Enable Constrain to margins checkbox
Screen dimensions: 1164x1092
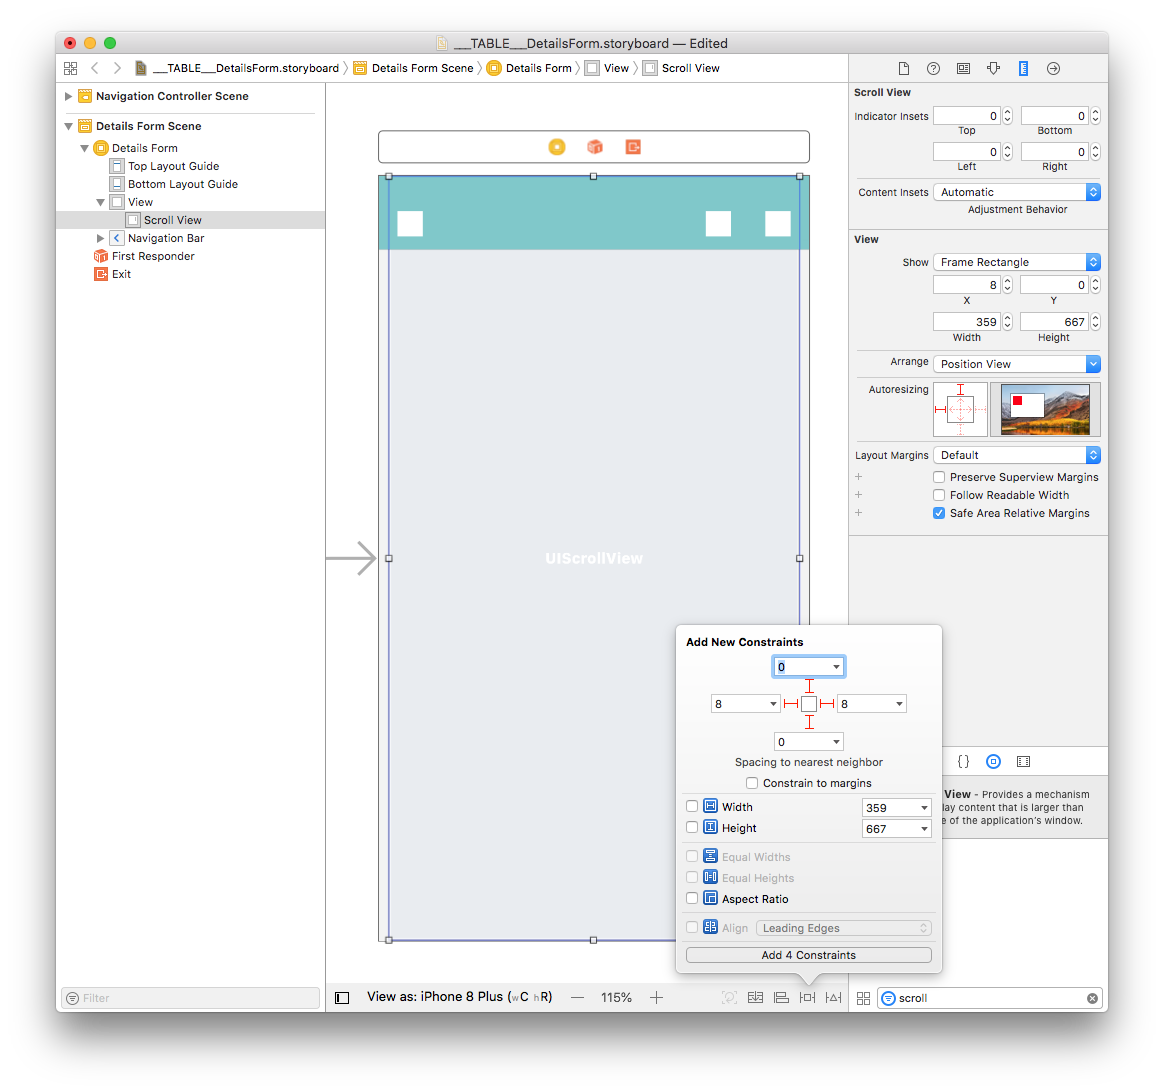point(752,783)
